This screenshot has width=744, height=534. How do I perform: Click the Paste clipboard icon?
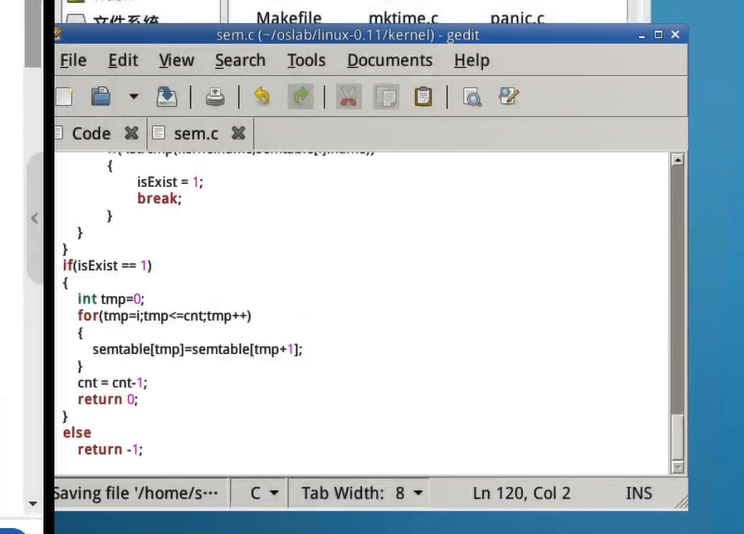423,97
